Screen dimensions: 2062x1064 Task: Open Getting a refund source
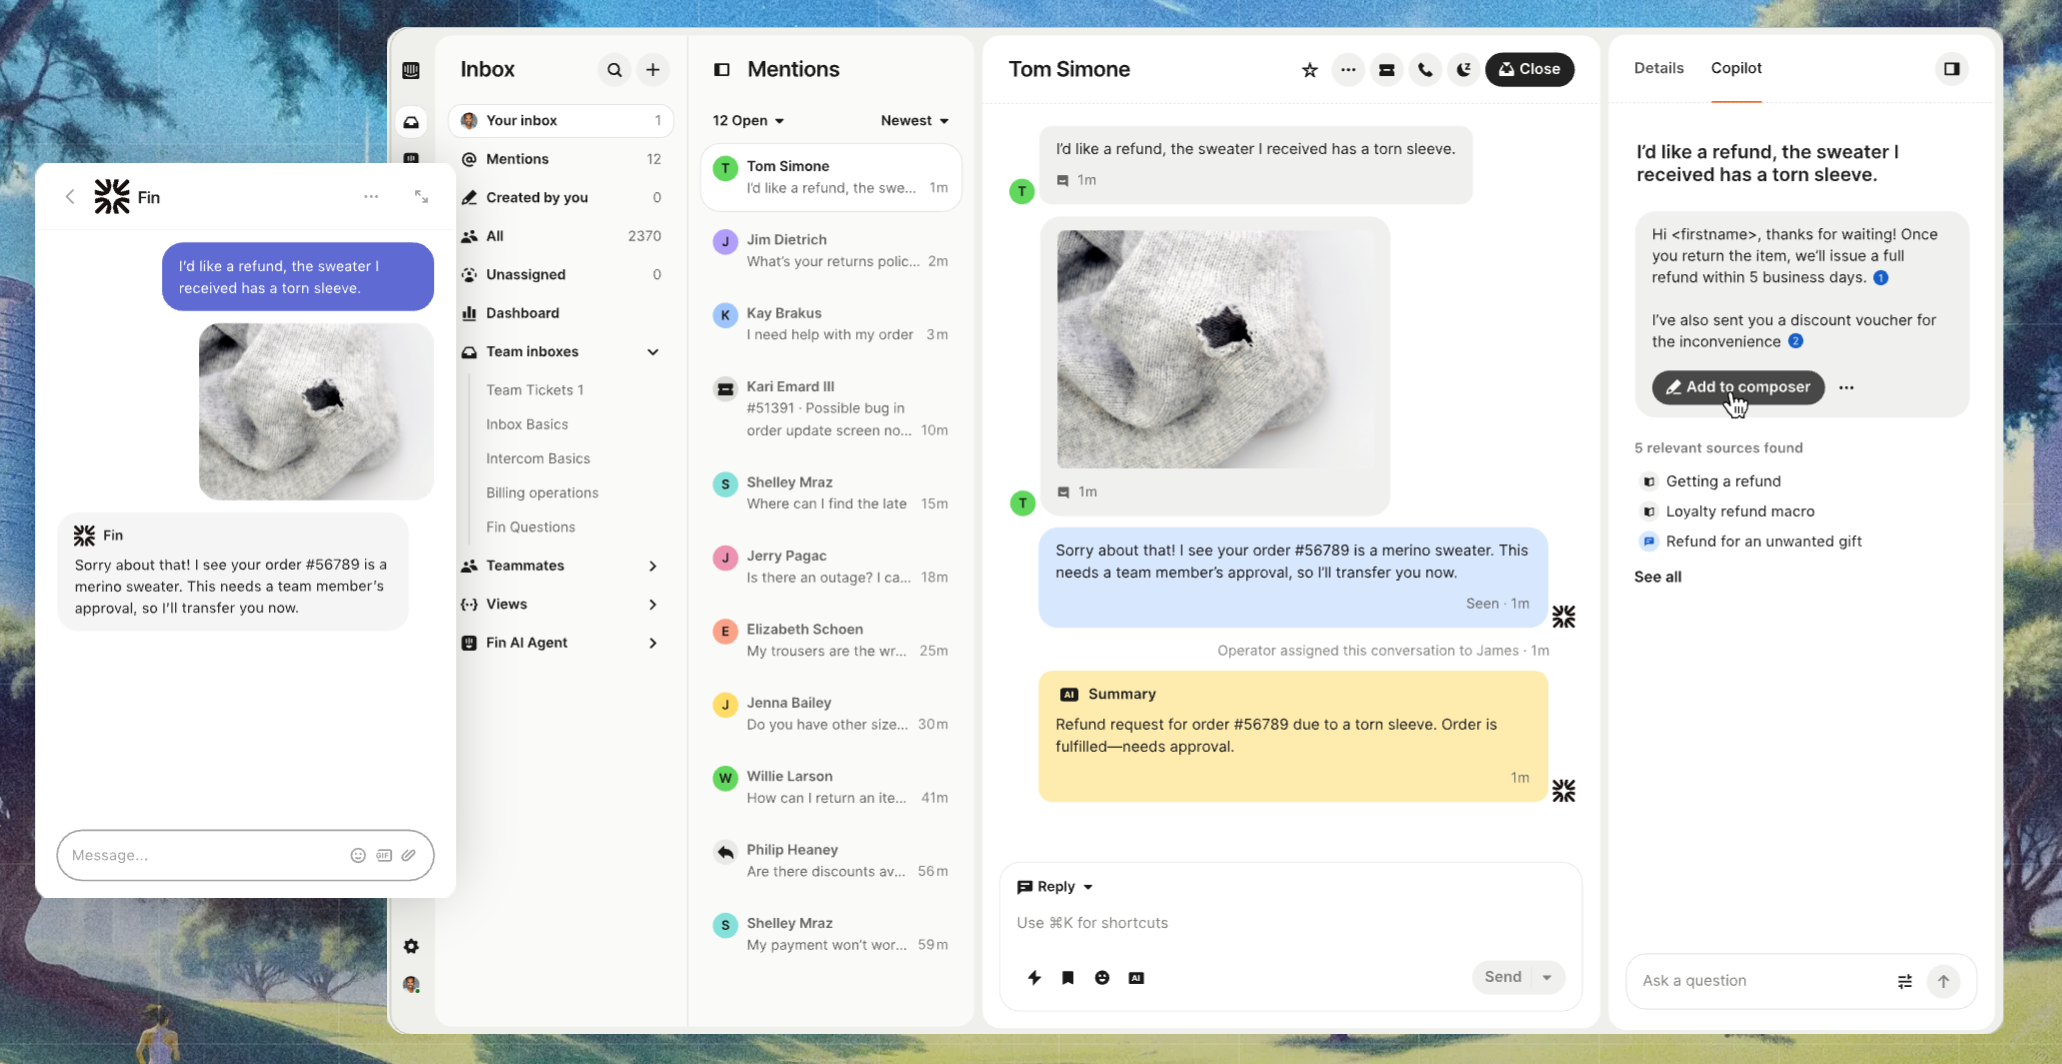1722,481
